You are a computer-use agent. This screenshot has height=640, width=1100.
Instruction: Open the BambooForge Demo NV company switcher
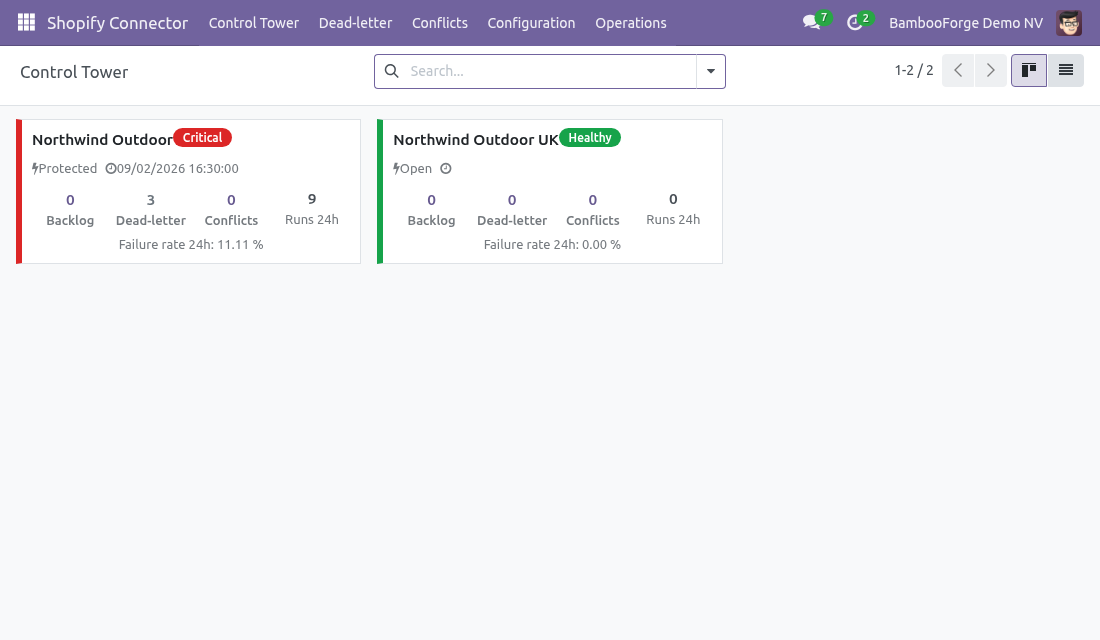[x=966, y=22]
